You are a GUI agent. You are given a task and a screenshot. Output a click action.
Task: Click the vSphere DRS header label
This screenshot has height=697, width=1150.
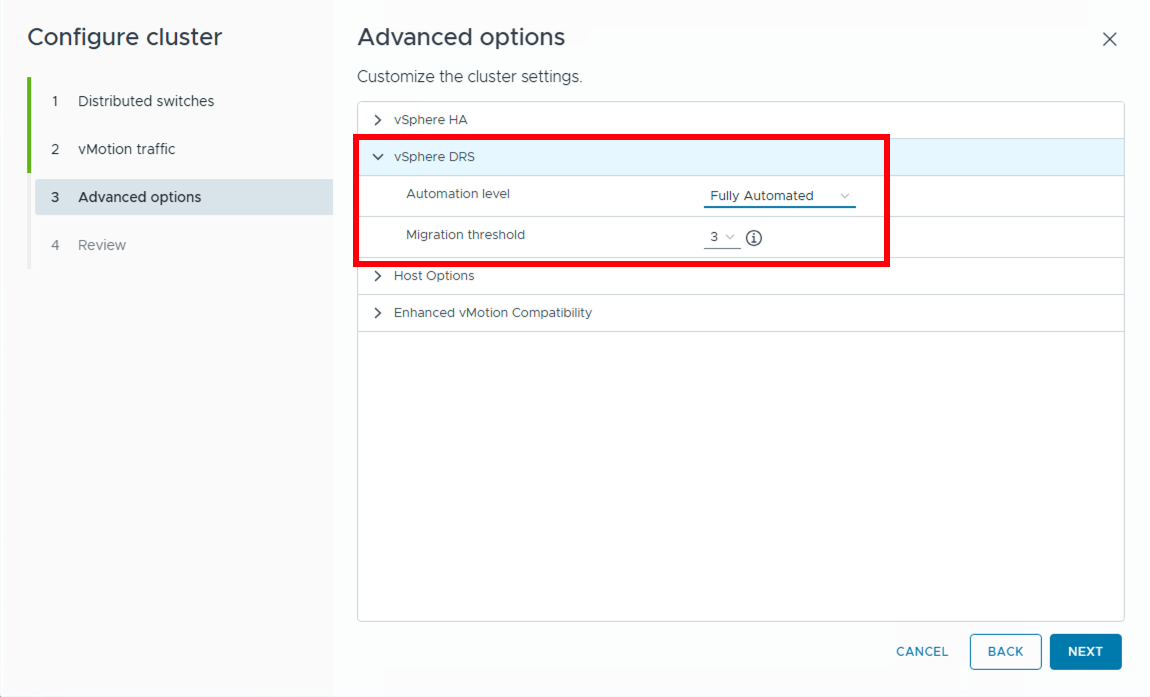(434, 157)
